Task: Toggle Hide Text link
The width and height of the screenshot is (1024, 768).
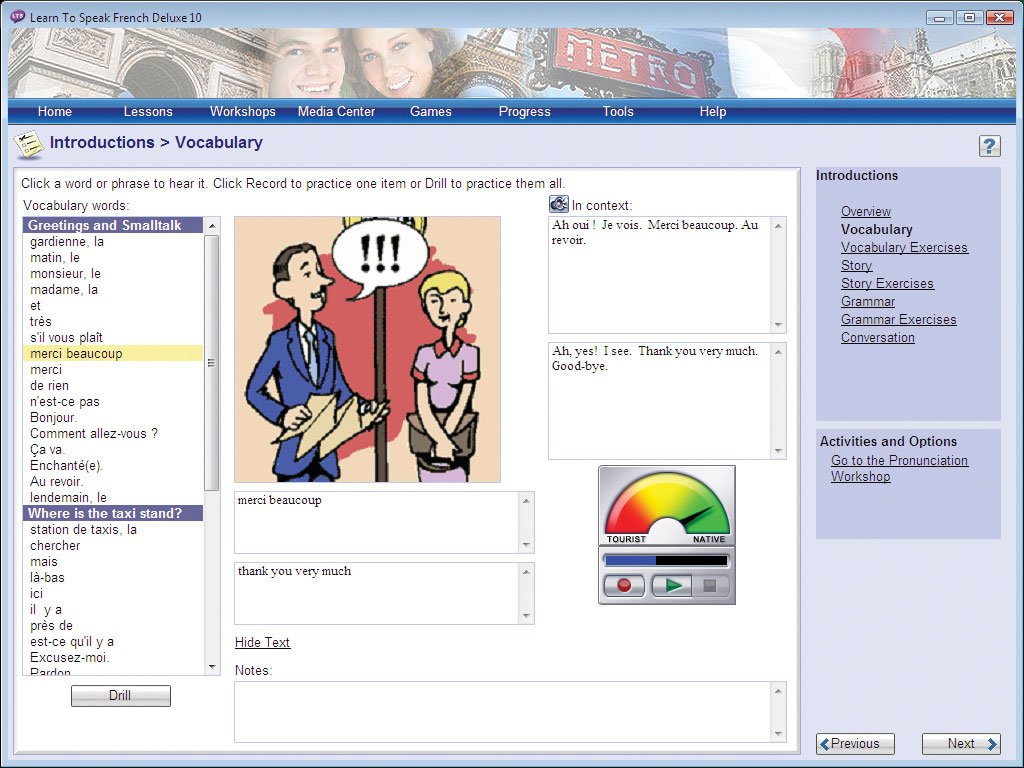Action: [x=262, y=642]
